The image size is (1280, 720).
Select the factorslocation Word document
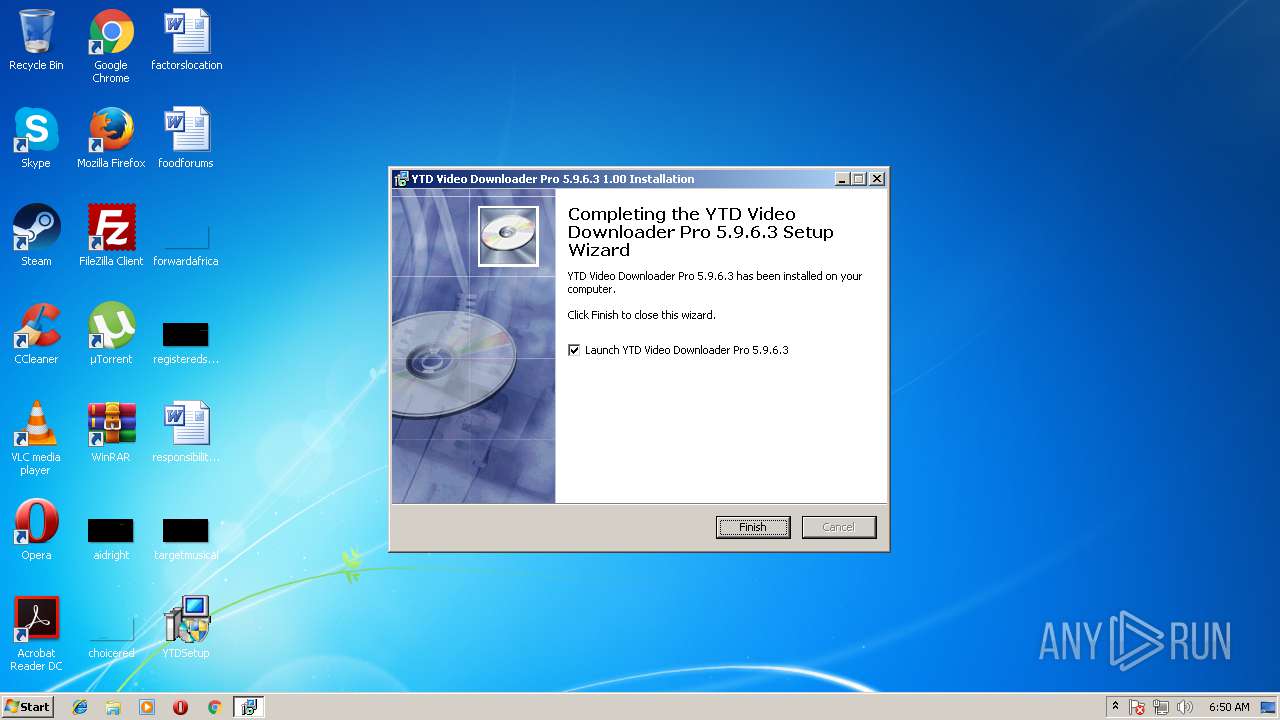(186, 40)
